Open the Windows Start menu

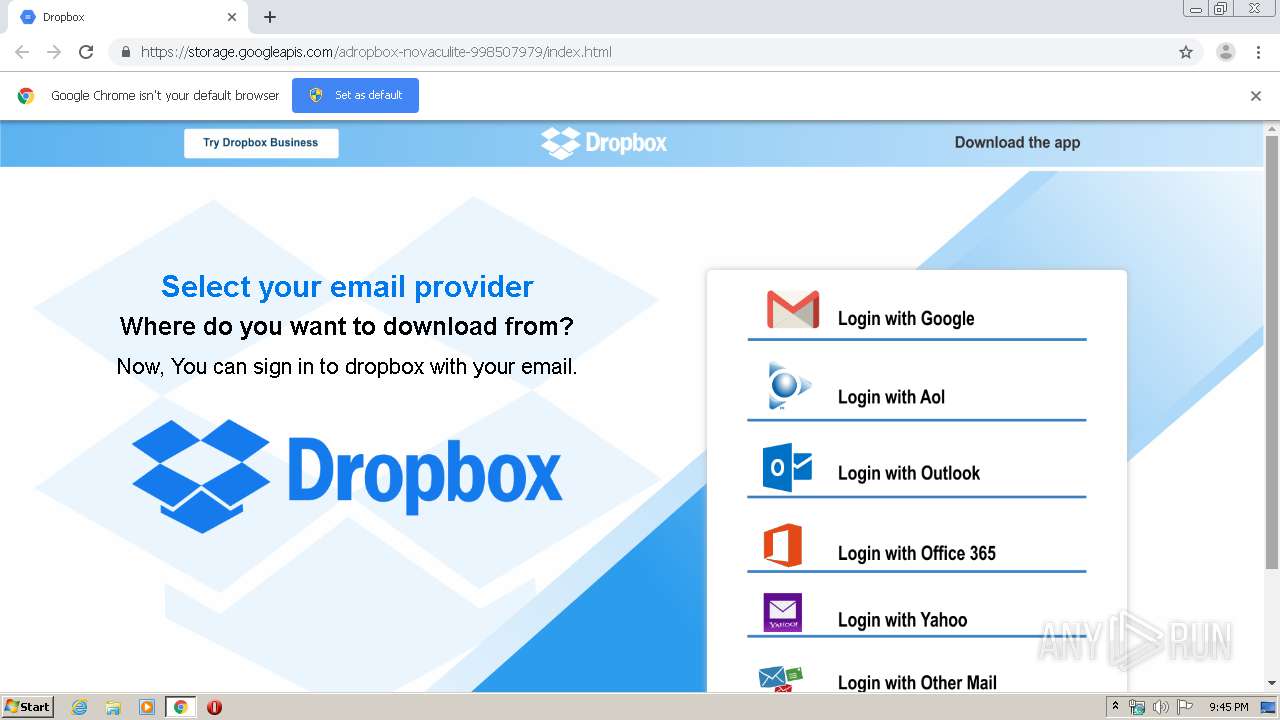pyautogui.click(x=28, y=707)
